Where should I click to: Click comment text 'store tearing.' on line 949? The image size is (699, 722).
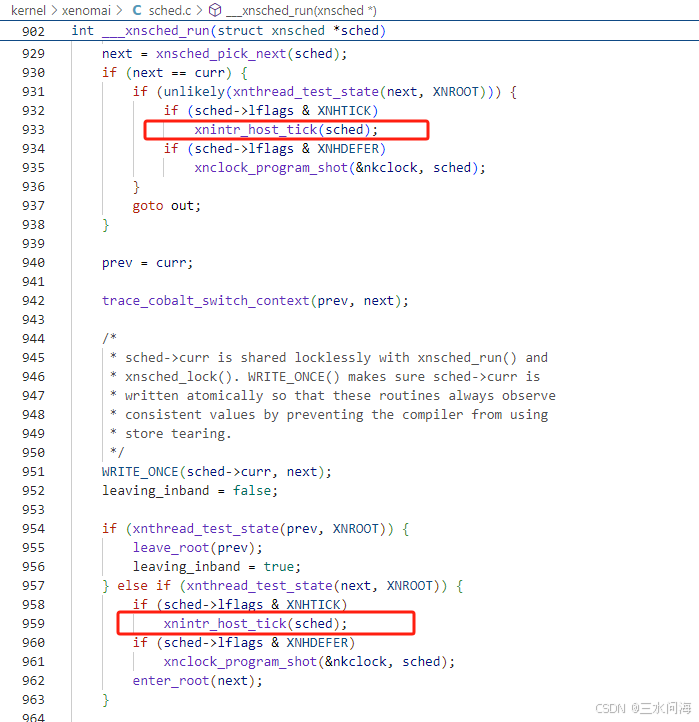[x=178, y=434]
